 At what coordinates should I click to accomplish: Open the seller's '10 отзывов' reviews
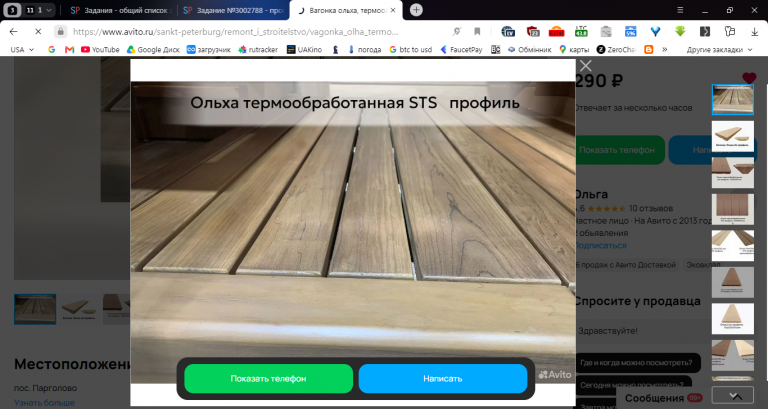651,208
